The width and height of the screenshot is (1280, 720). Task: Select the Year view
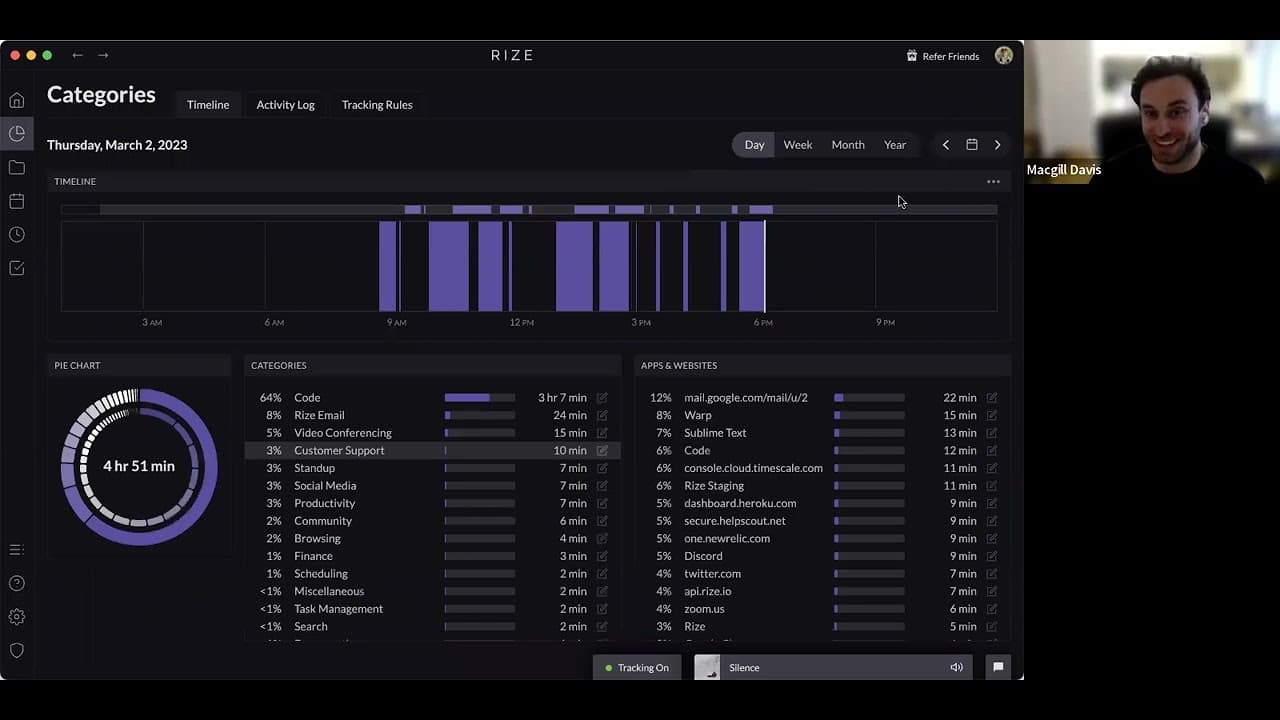895,145
